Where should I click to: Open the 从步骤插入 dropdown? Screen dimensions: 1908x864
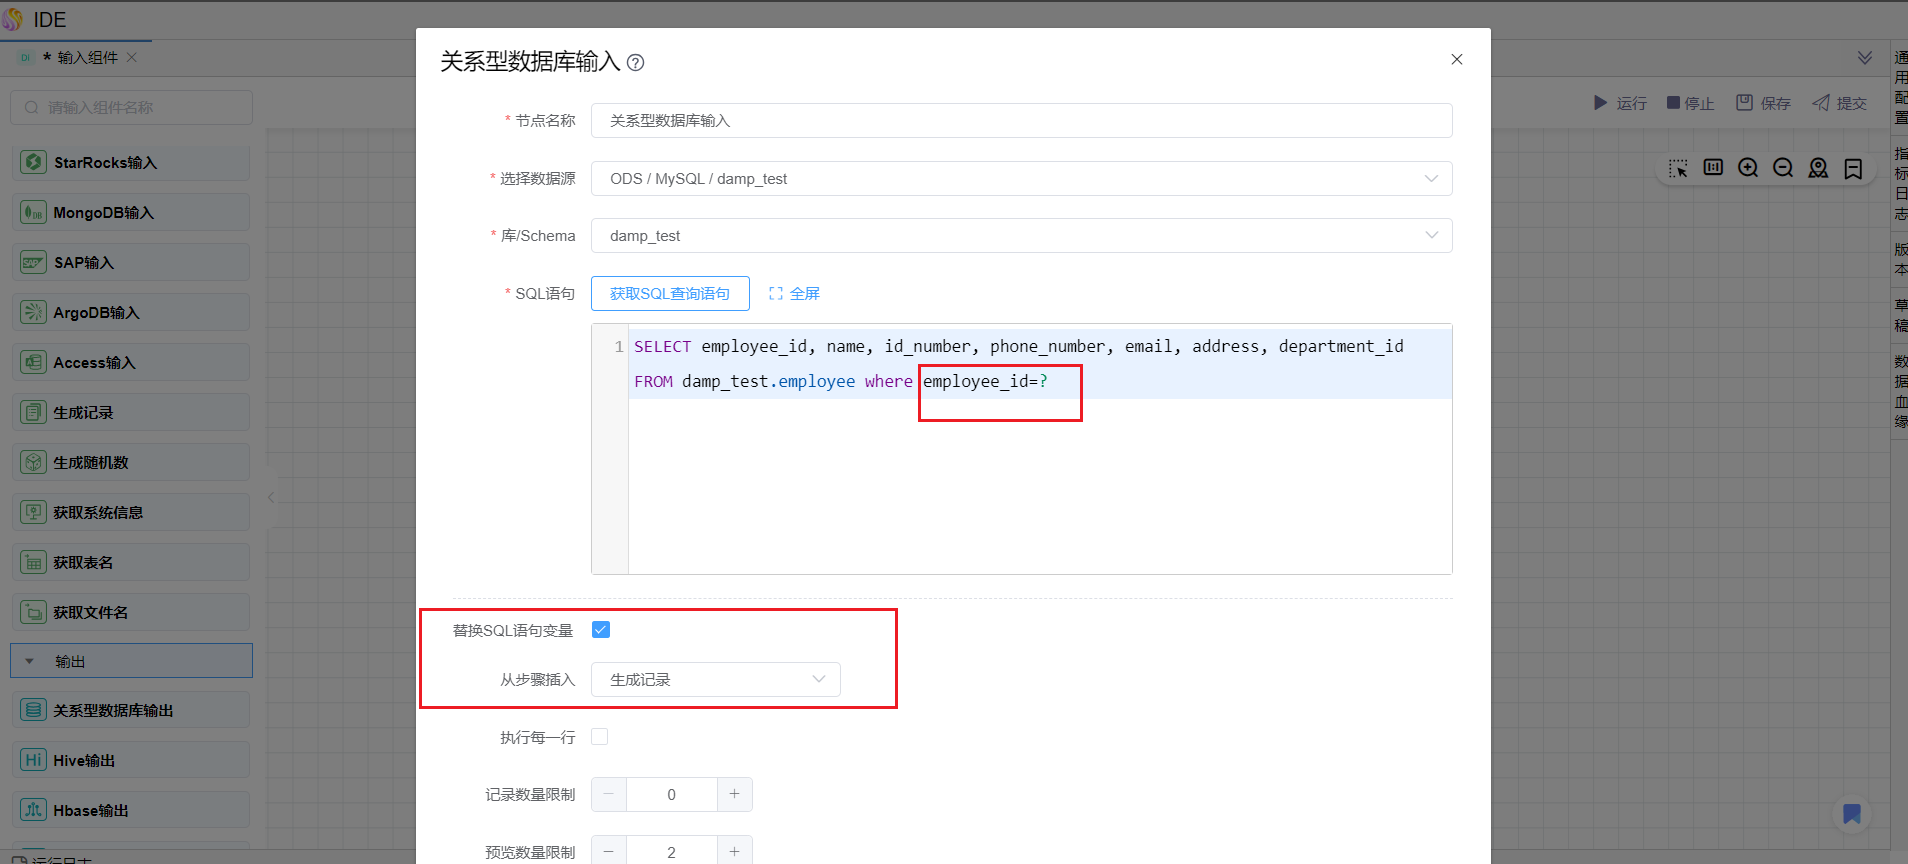[715, 680]
